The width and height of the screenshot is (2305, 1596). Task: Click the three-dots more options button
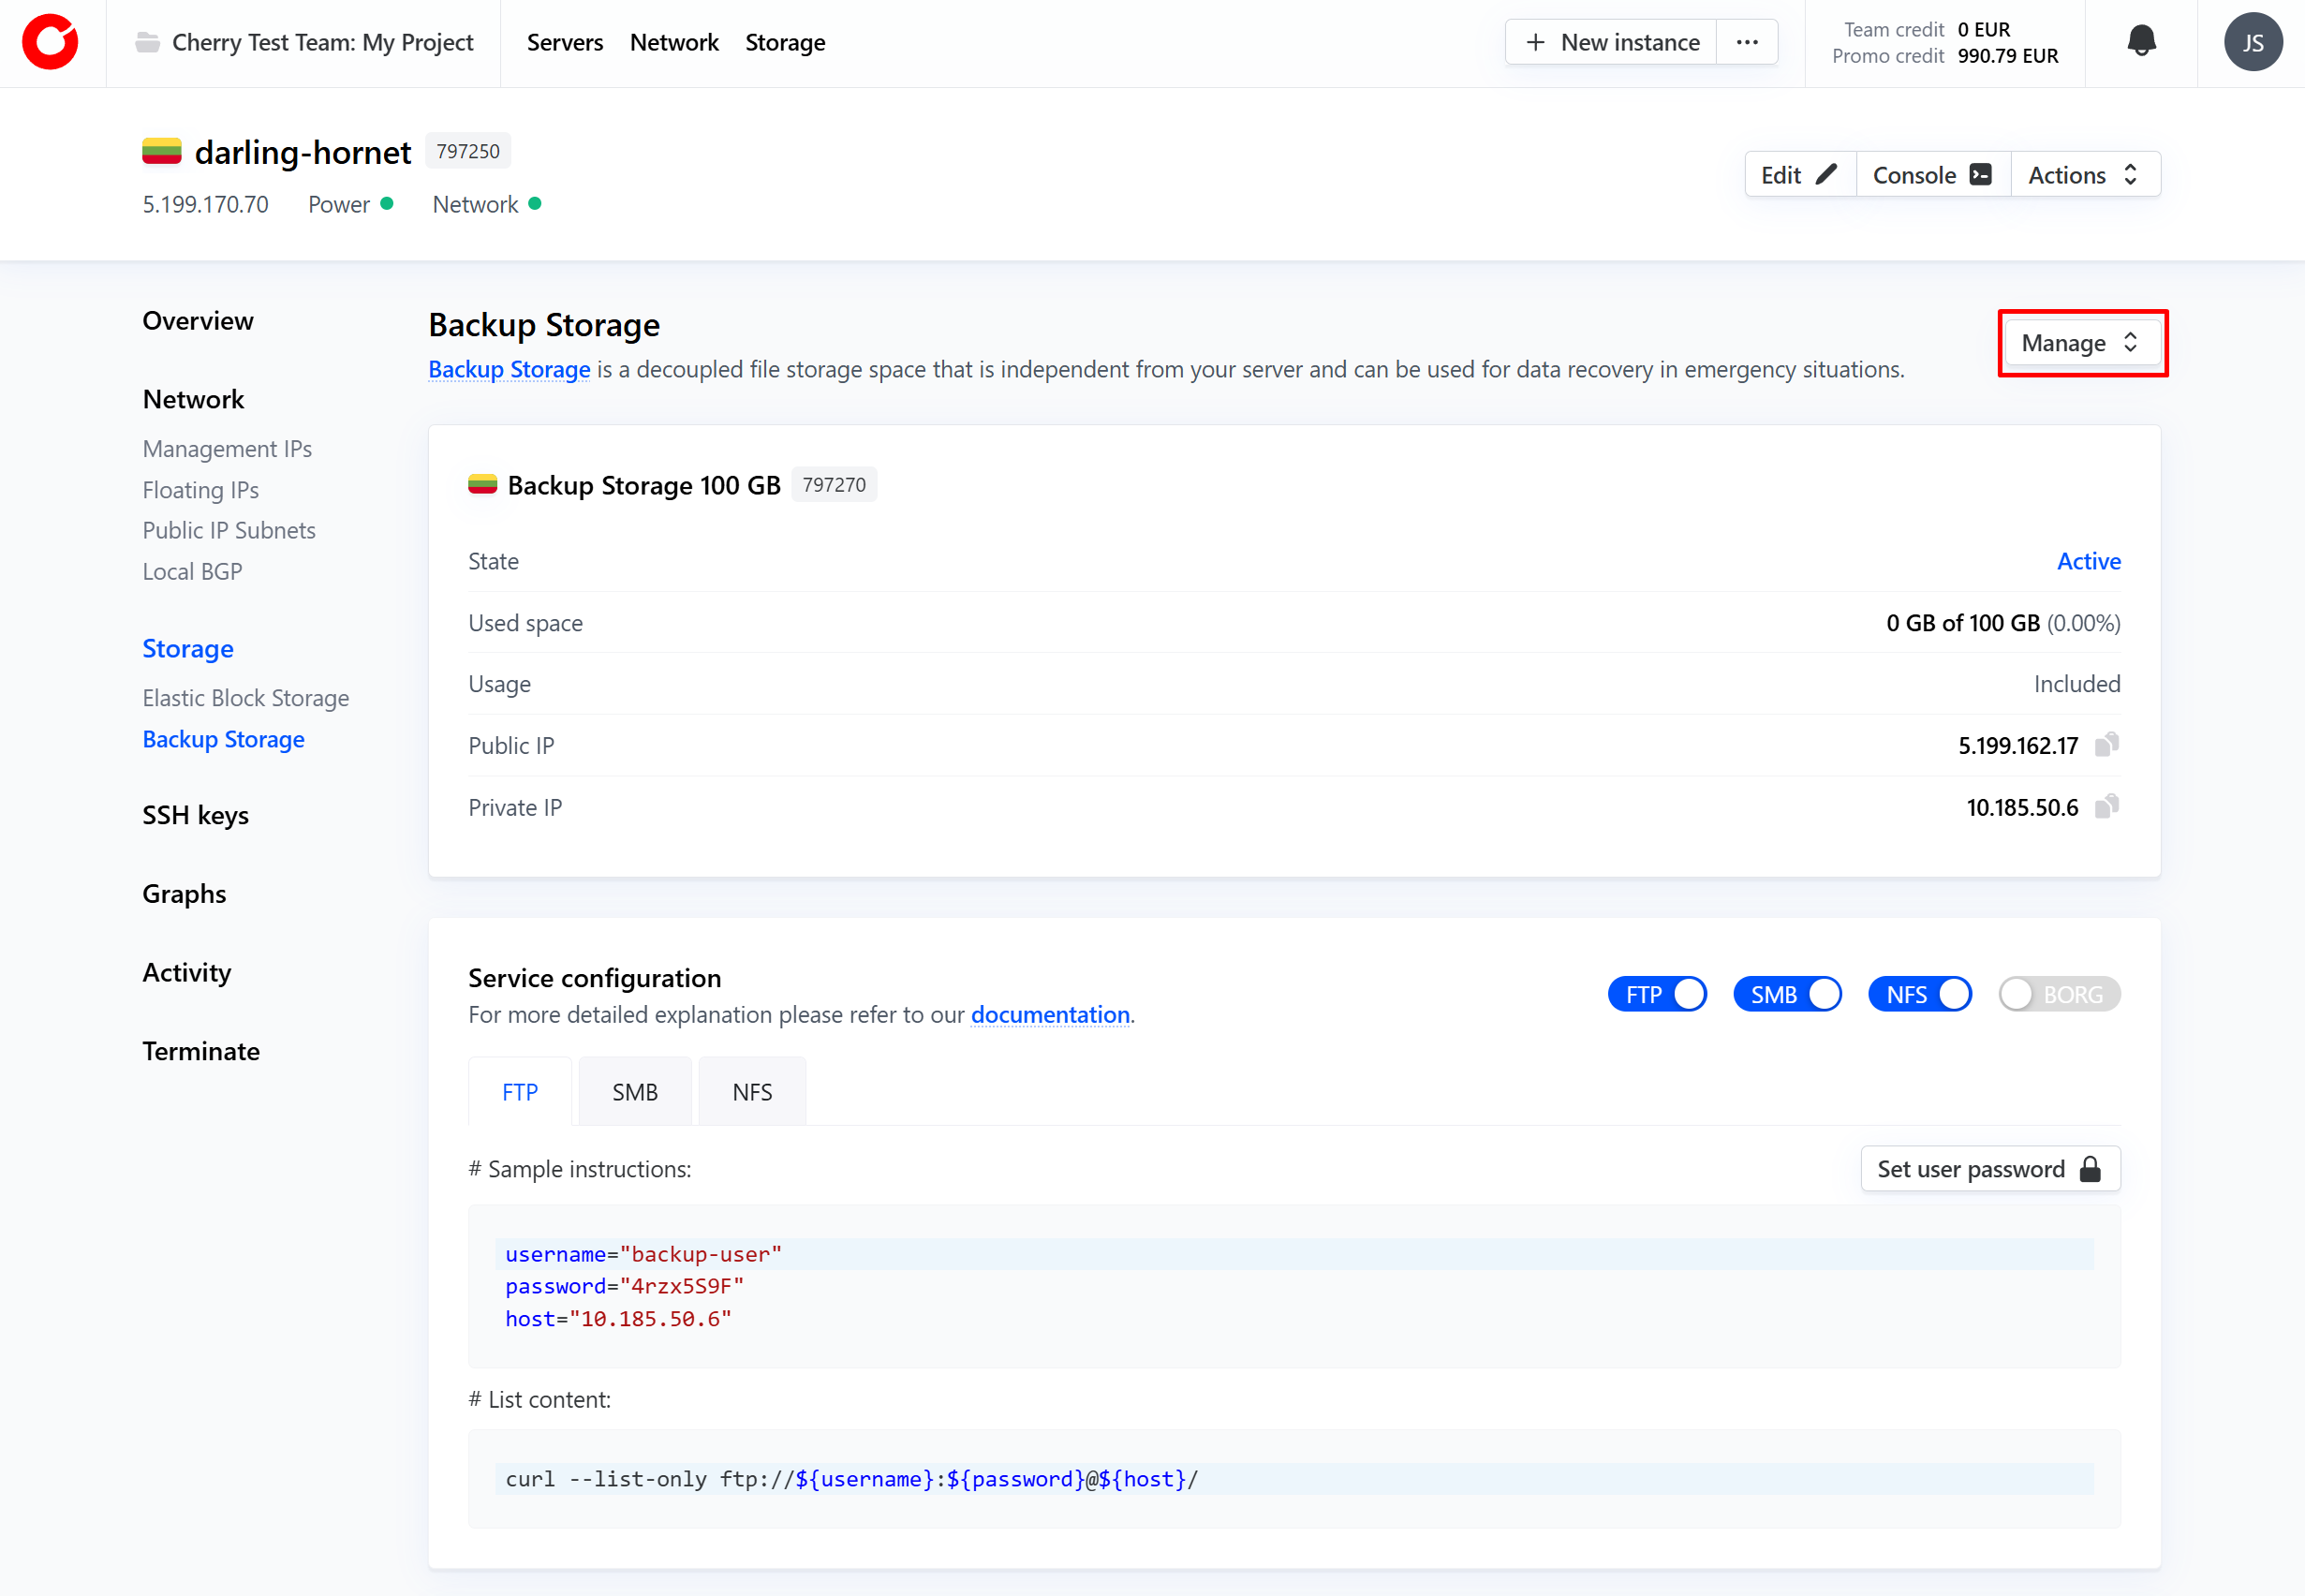pyautogui.click(x=1747, y=42)
